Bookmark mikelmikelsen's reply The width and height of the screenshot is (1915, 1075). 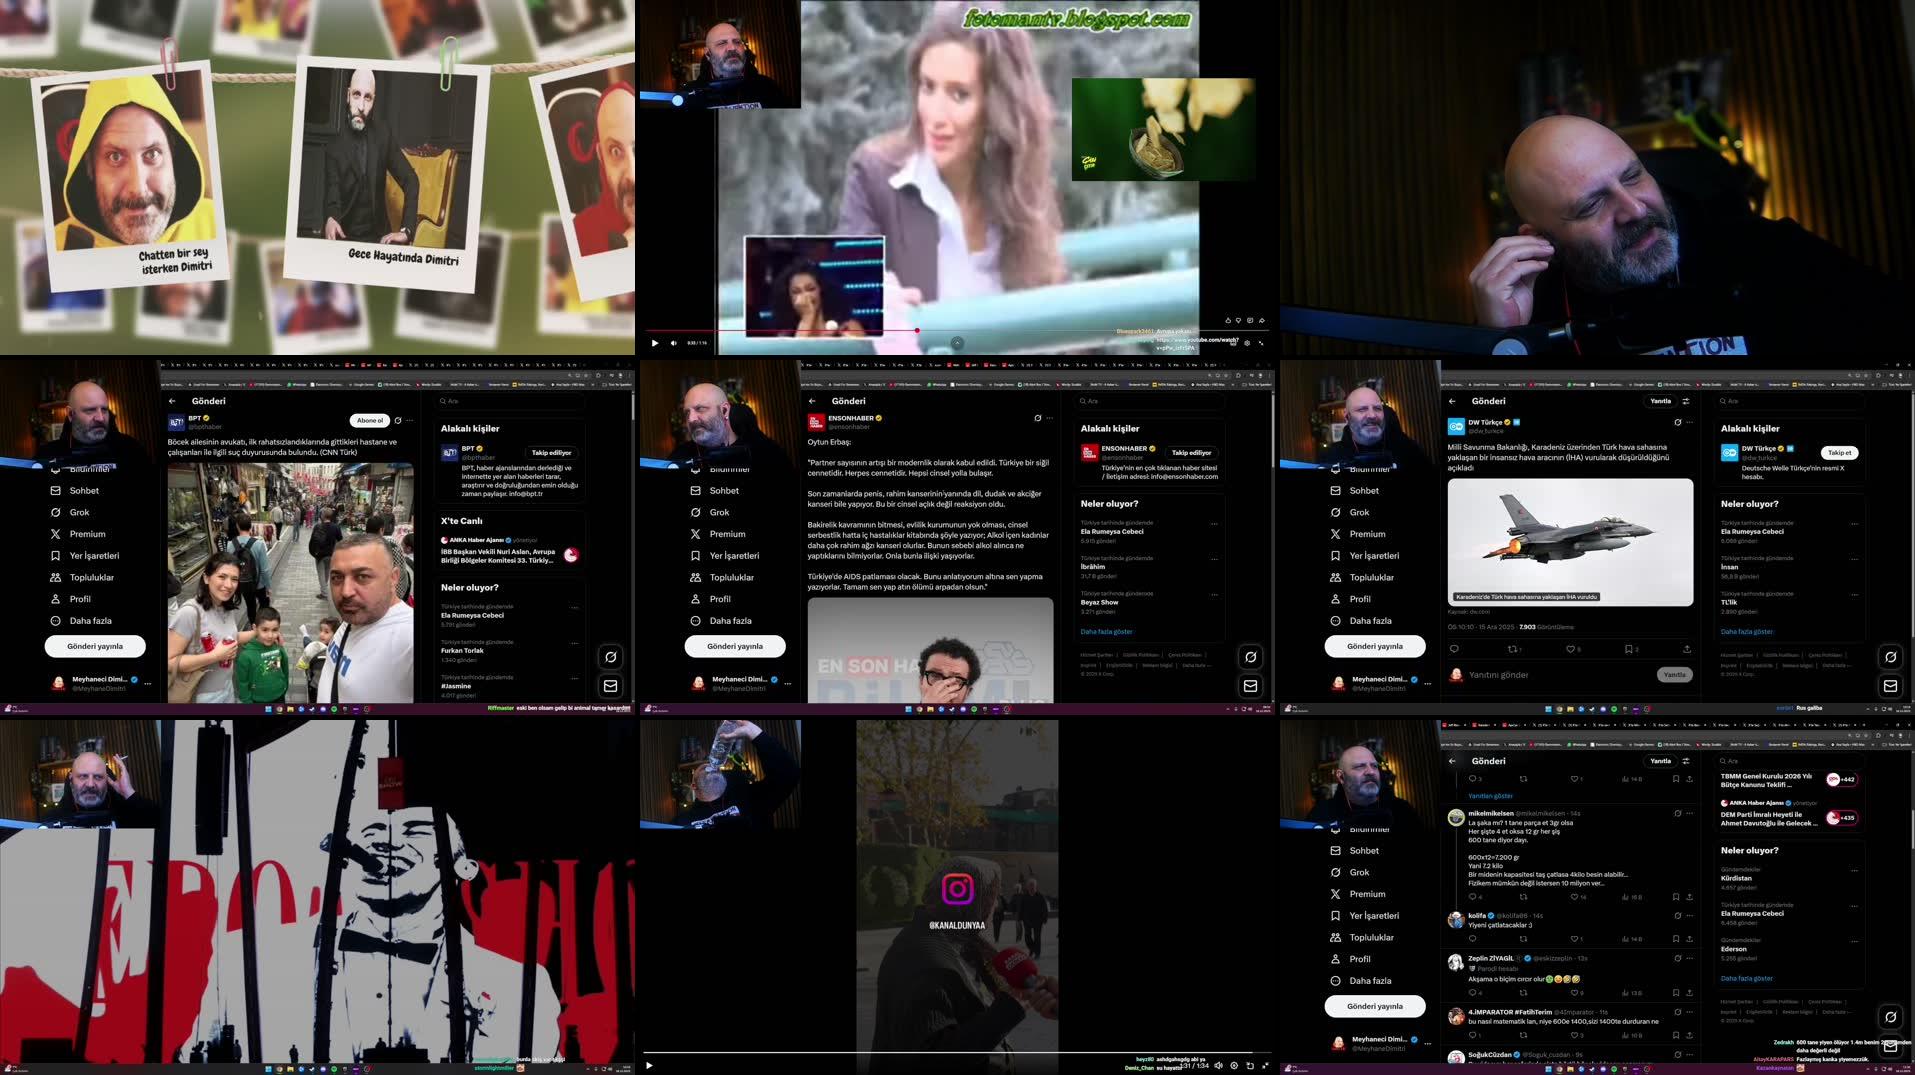(x=1676, y=896)
